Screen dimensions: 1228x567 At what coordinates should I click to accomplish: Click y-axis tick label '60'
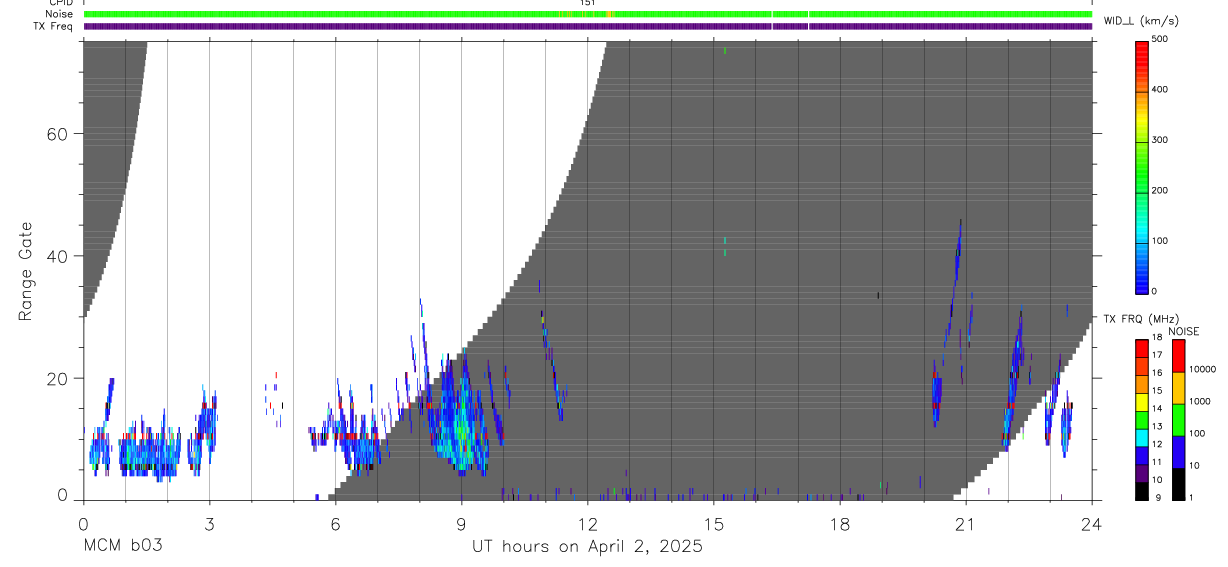click(x=58, y=134)
